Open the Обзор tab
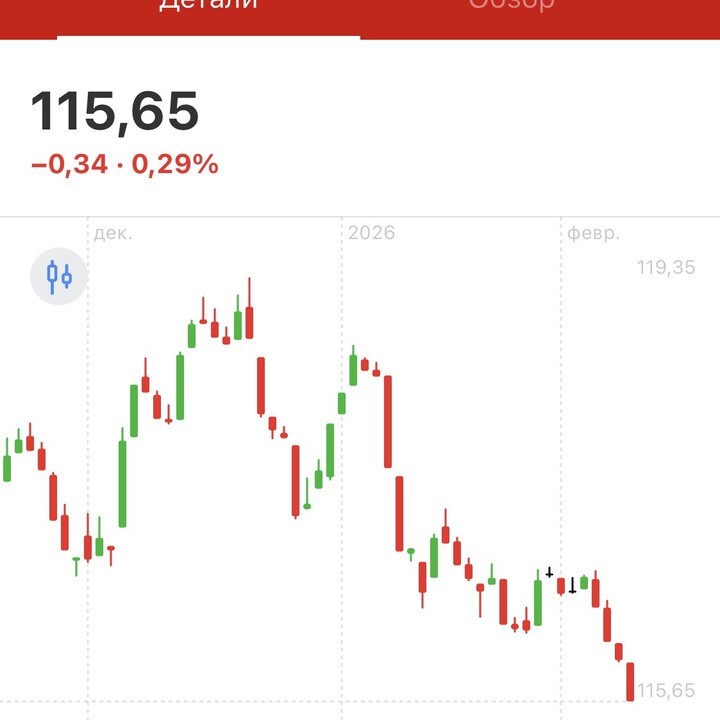 click(510, 8)
